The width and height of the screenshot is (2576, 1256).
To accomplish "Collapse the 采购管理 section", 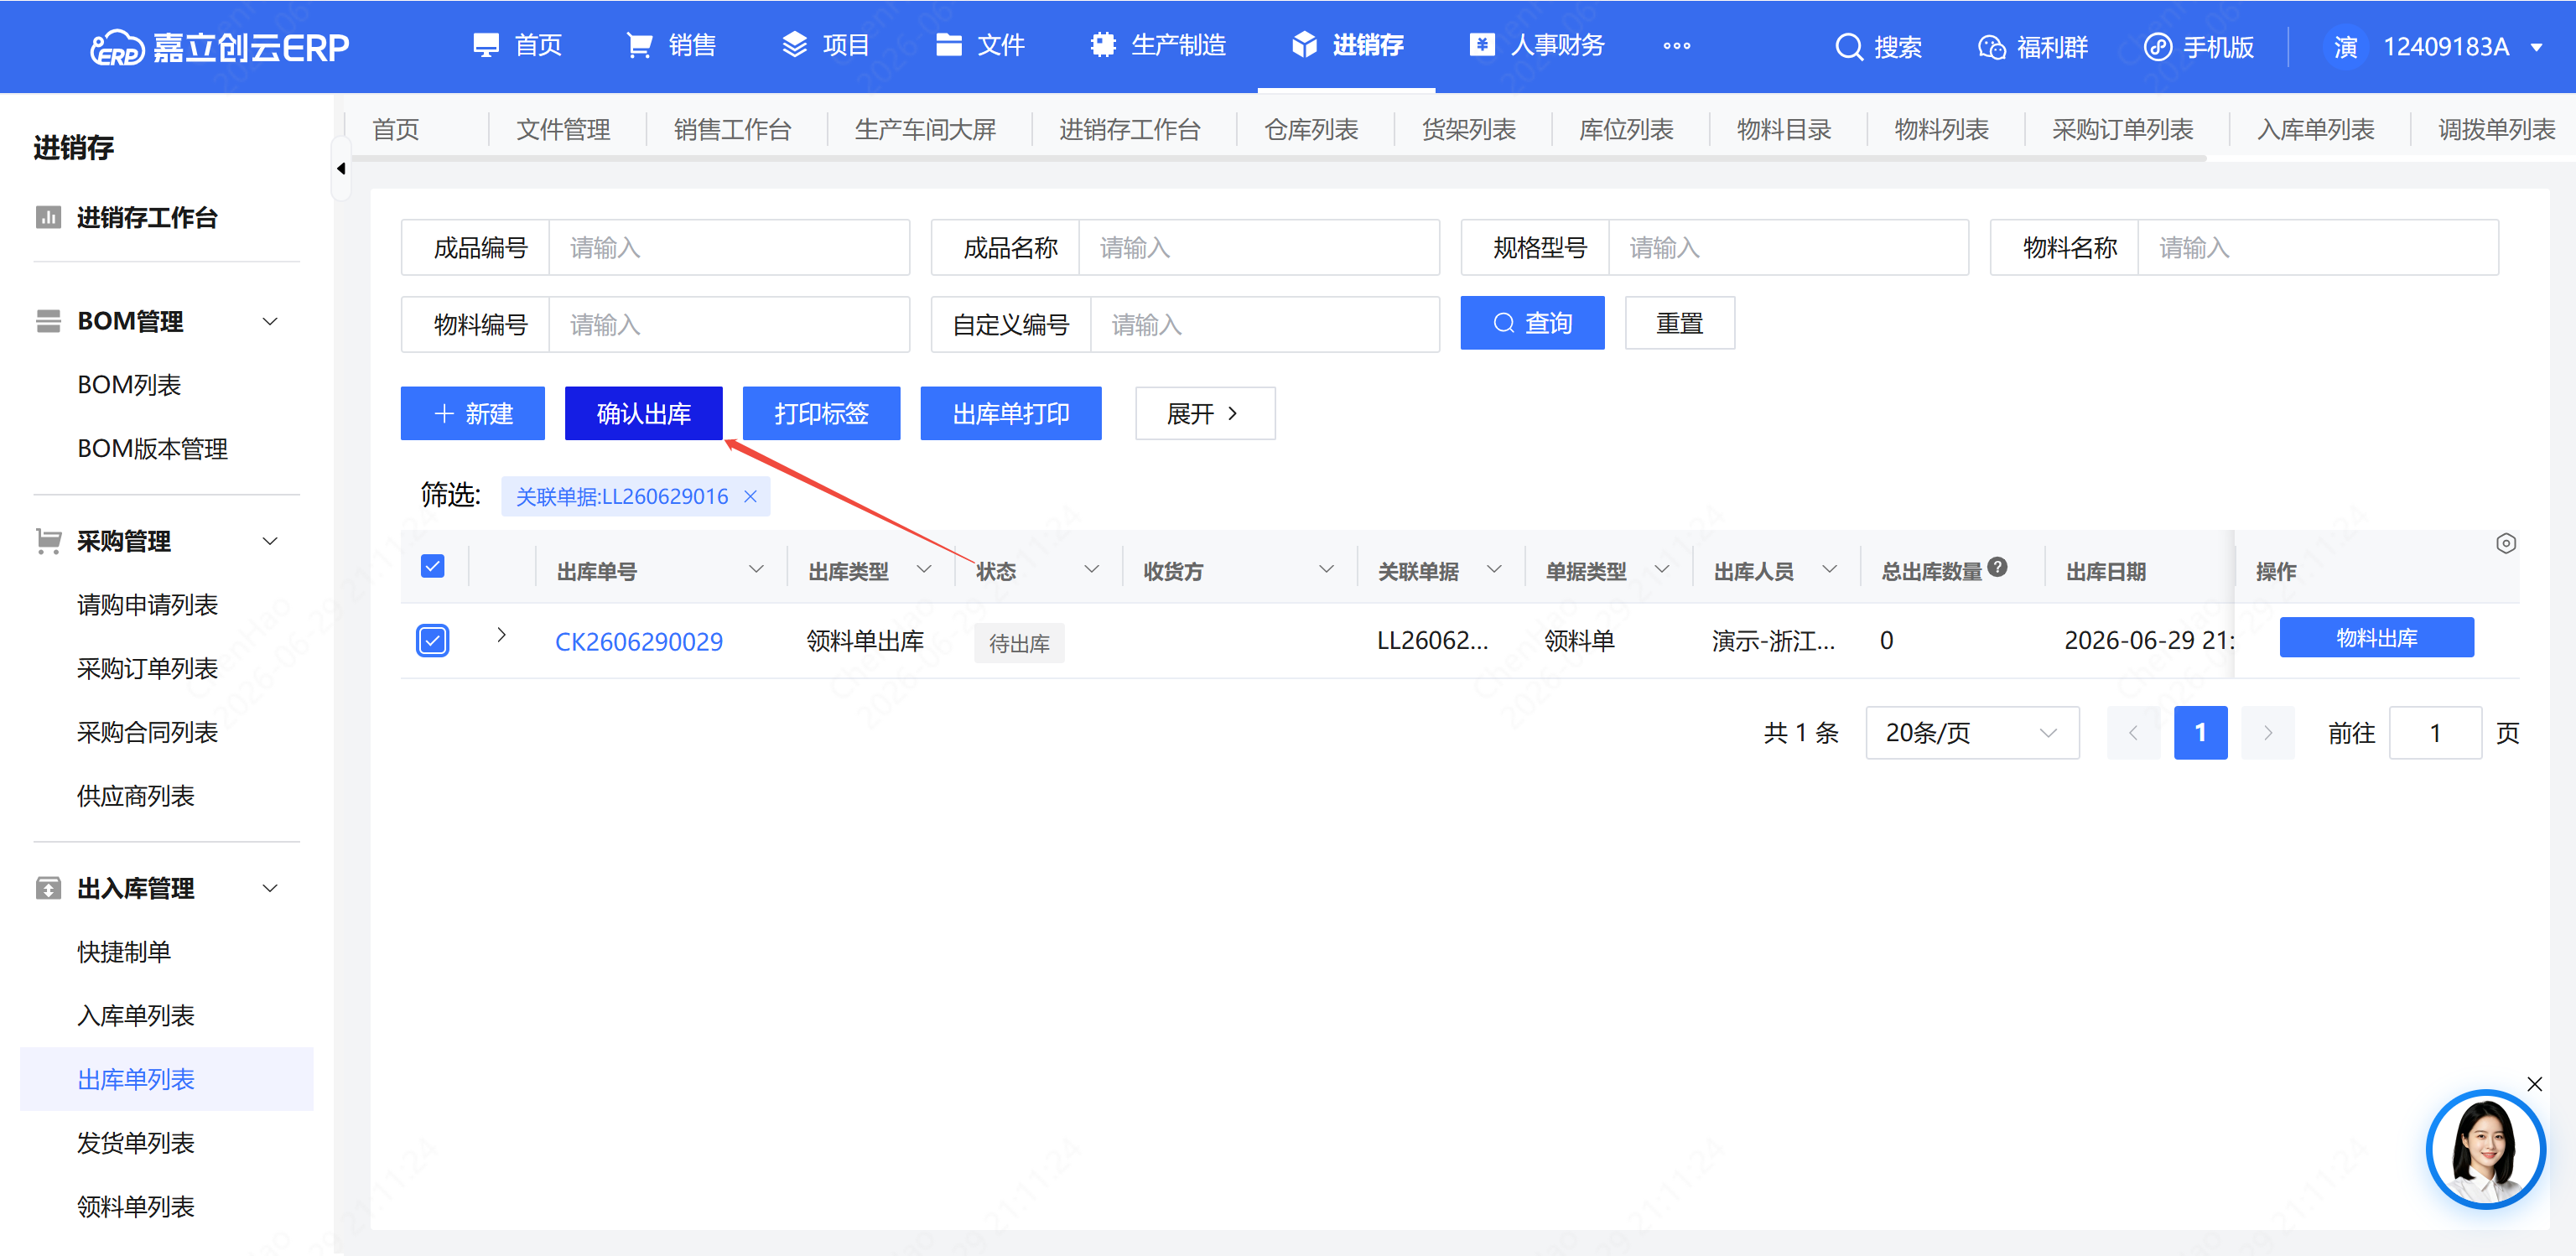I will point(269,541).
